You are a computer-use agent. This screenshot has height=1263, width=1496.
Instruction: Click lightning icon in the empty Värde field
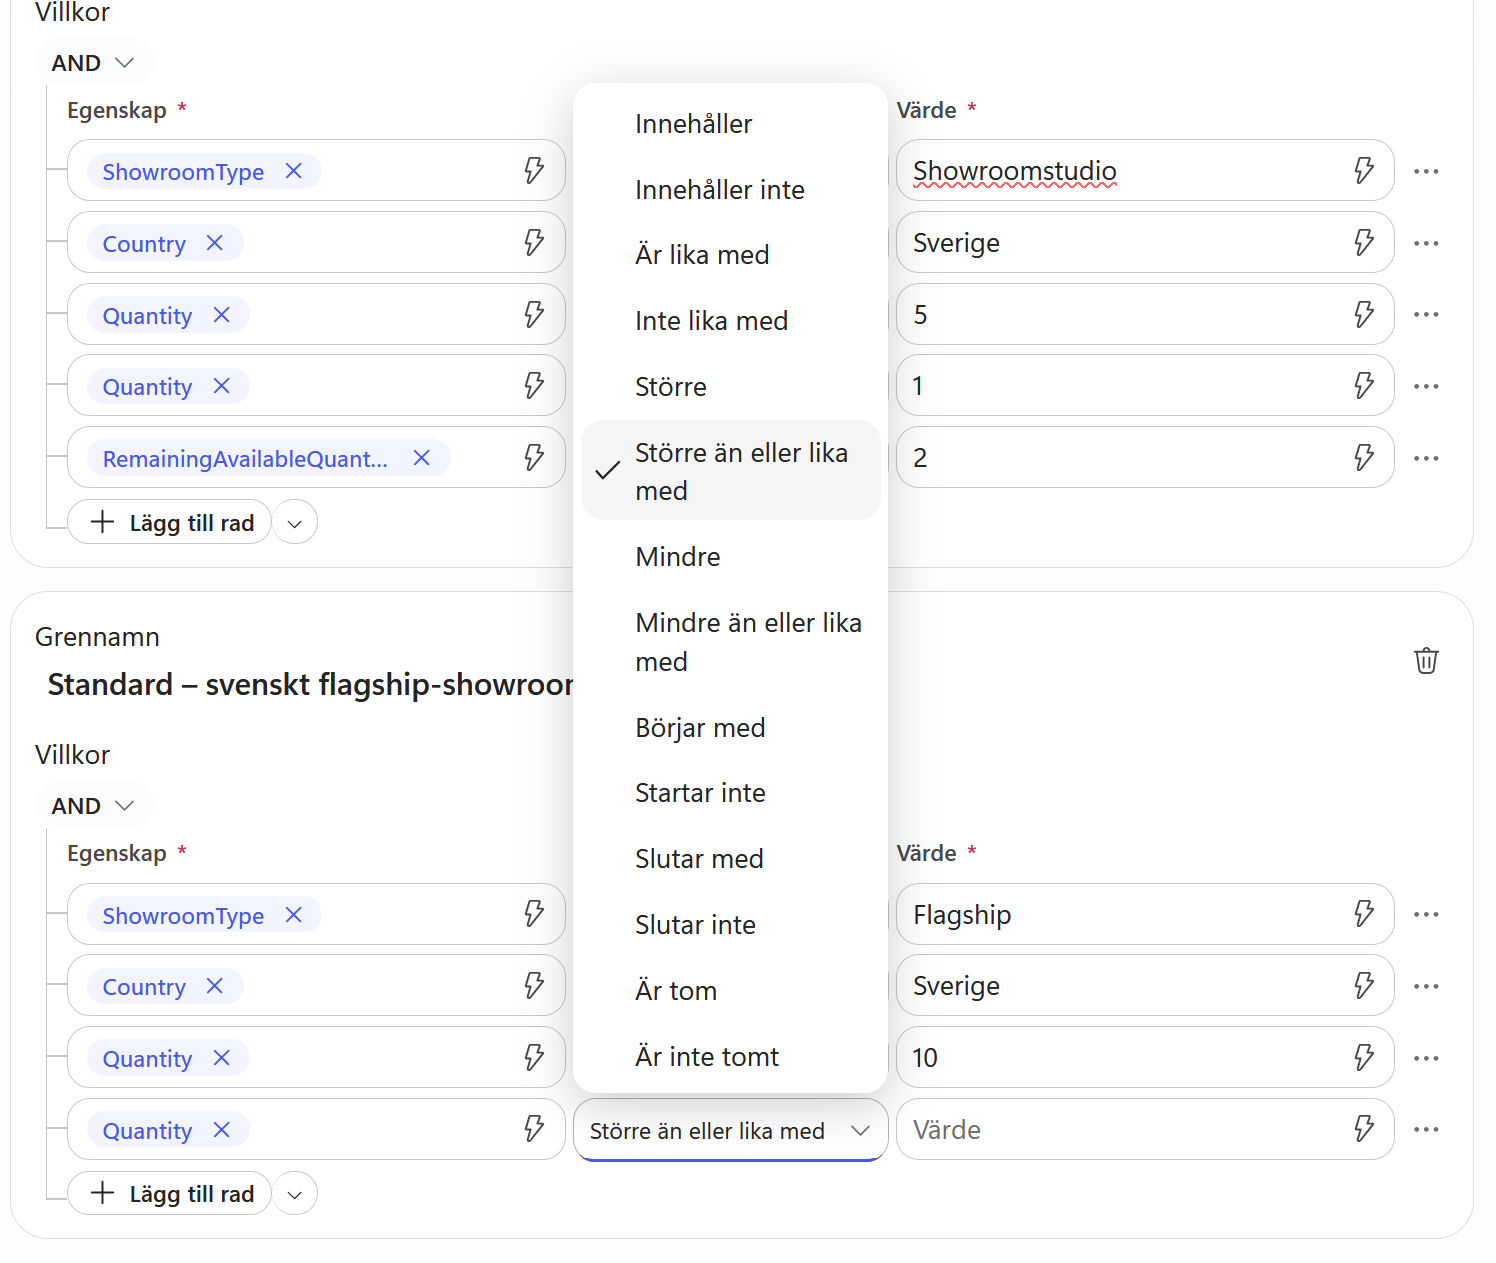point(1364,1129)
